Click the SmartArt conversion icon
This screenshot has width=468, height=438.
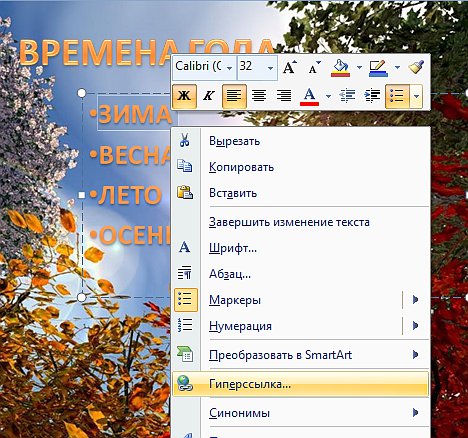pyautogui.click(x=185, y=354)
